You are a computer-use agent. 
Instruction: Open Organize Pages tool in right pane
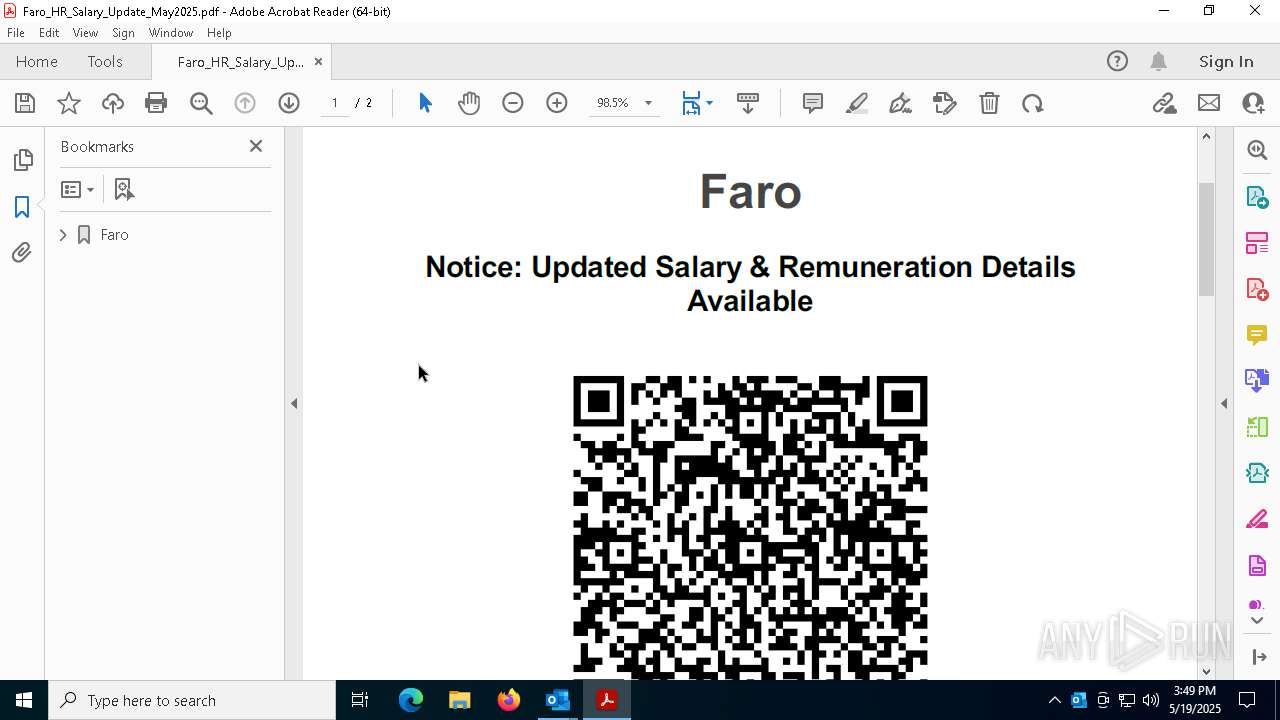(1257, 242)
